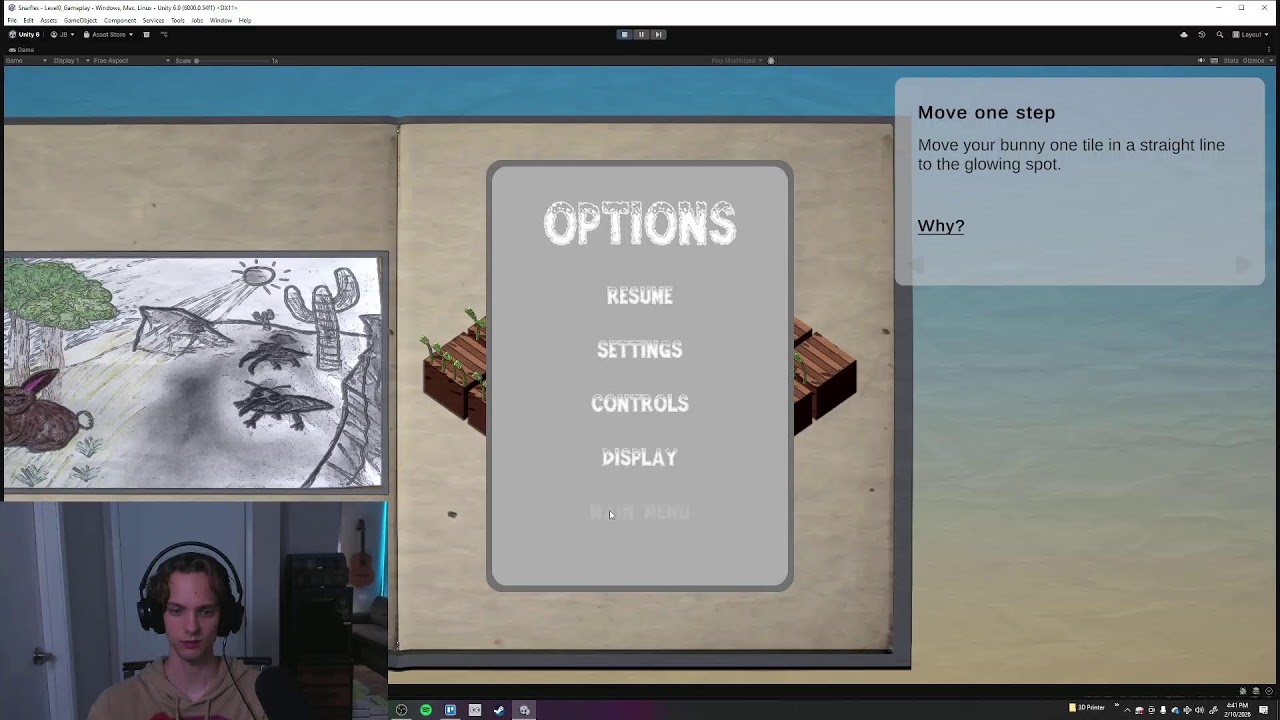
Task: Open the 3D Printer folder toolbar
Action: click(x=1087, y=708)
